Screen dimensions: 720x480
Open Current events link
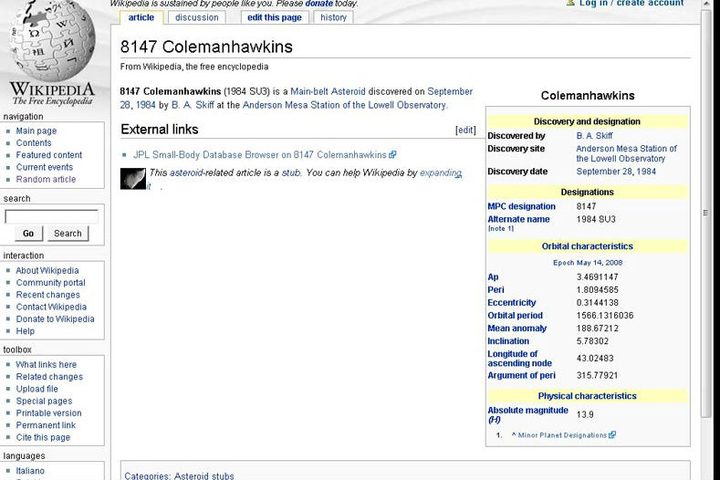point(45,167)
